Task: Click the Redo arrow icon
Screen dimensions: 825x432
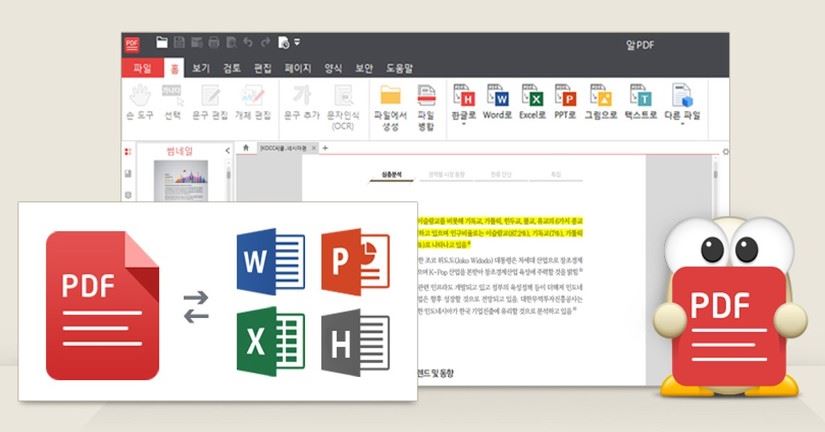Action: 265,42
